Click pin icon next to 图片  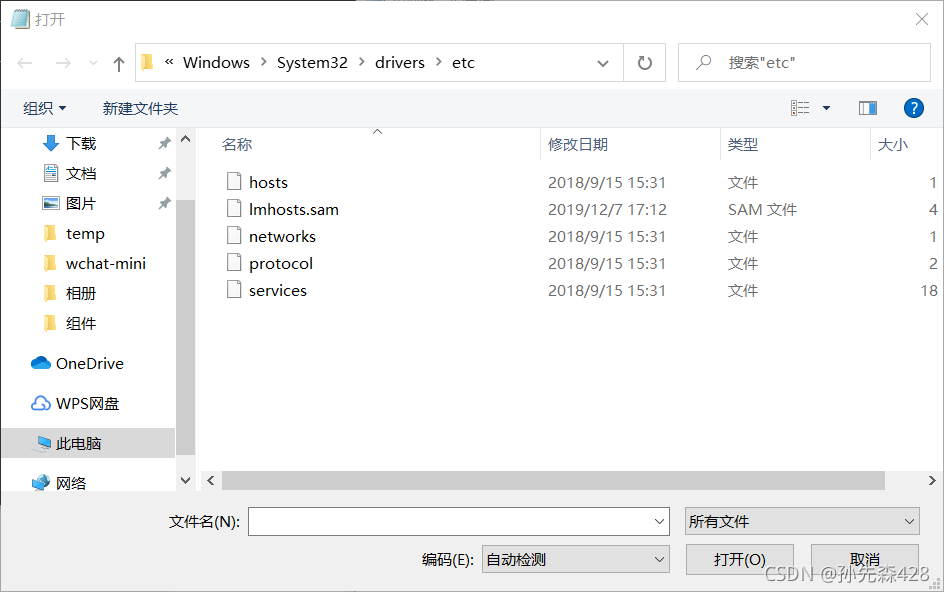point(164,204)
